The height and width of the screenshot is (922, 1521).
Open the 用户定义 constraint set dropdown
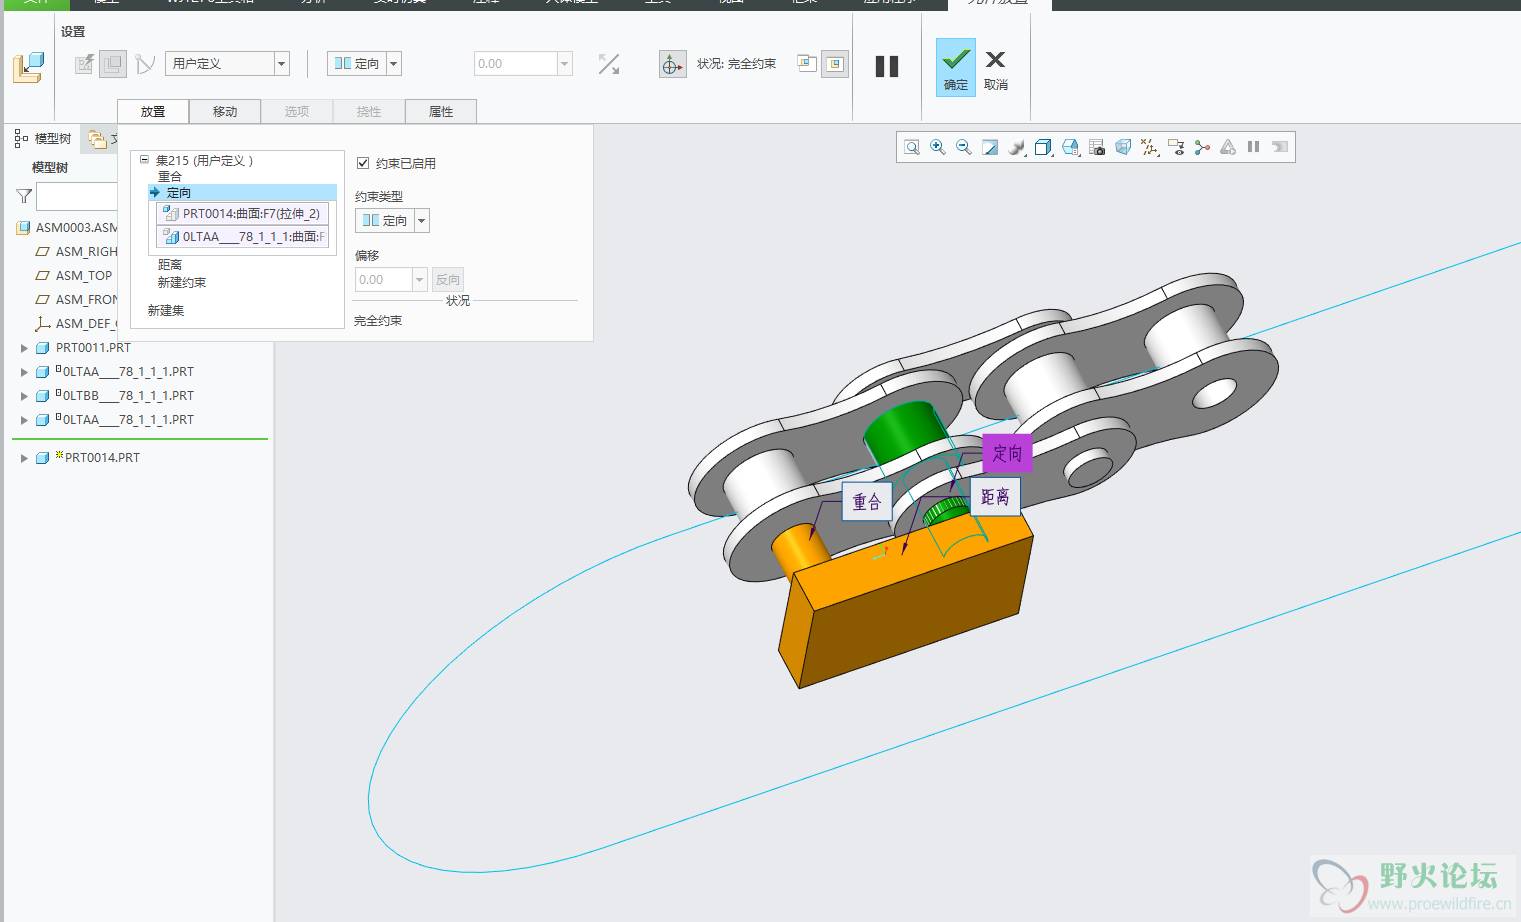[x=282, y=64]
